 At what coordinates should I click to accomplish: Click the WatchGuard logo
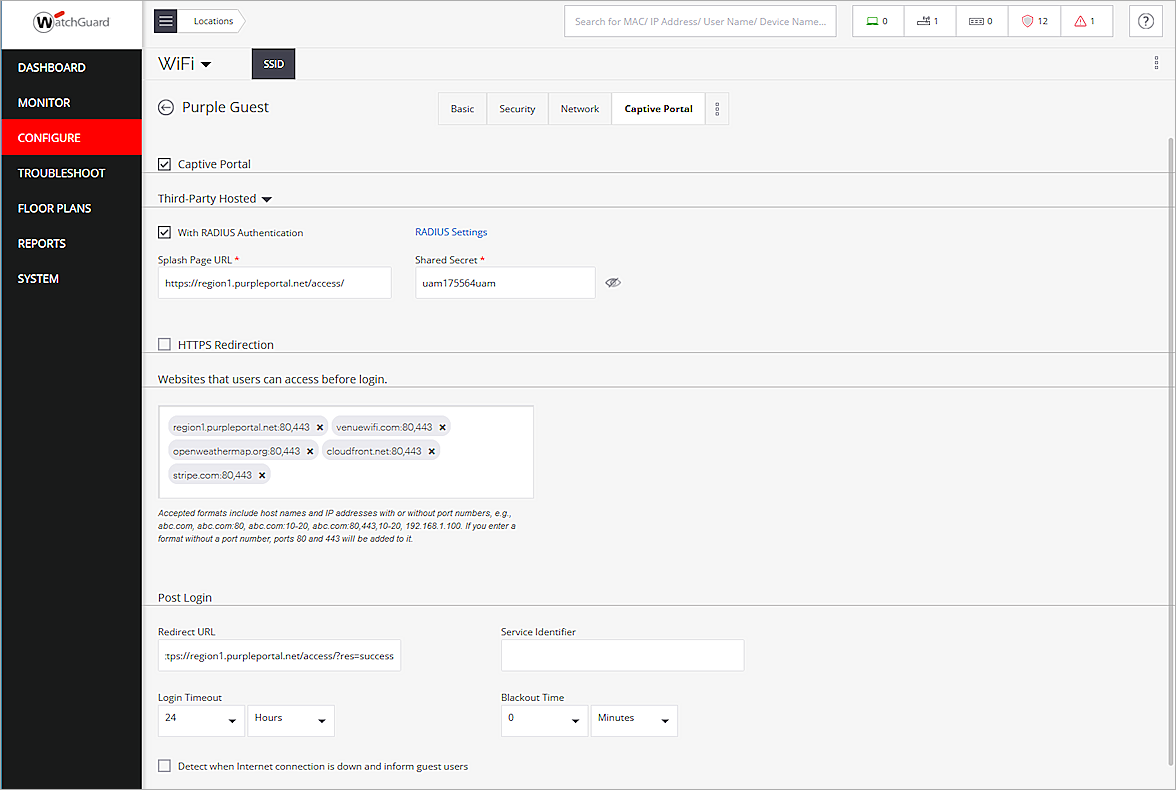70,21
